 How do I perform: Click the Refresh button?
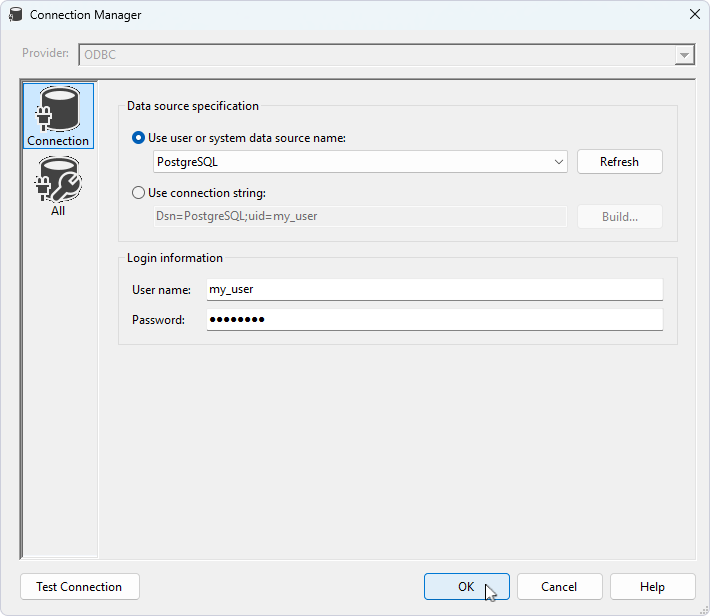point(619,161)
